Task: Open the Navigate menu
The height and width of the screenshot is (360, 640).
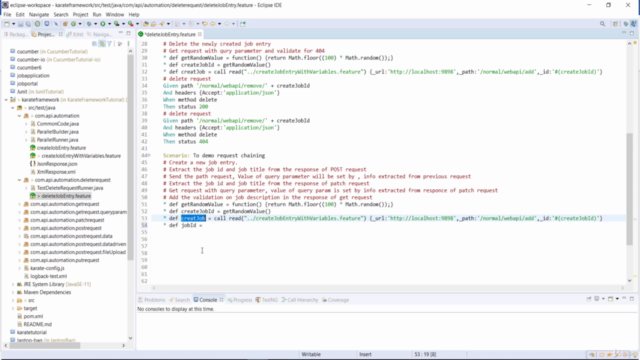Action: [x=39, y=14]
